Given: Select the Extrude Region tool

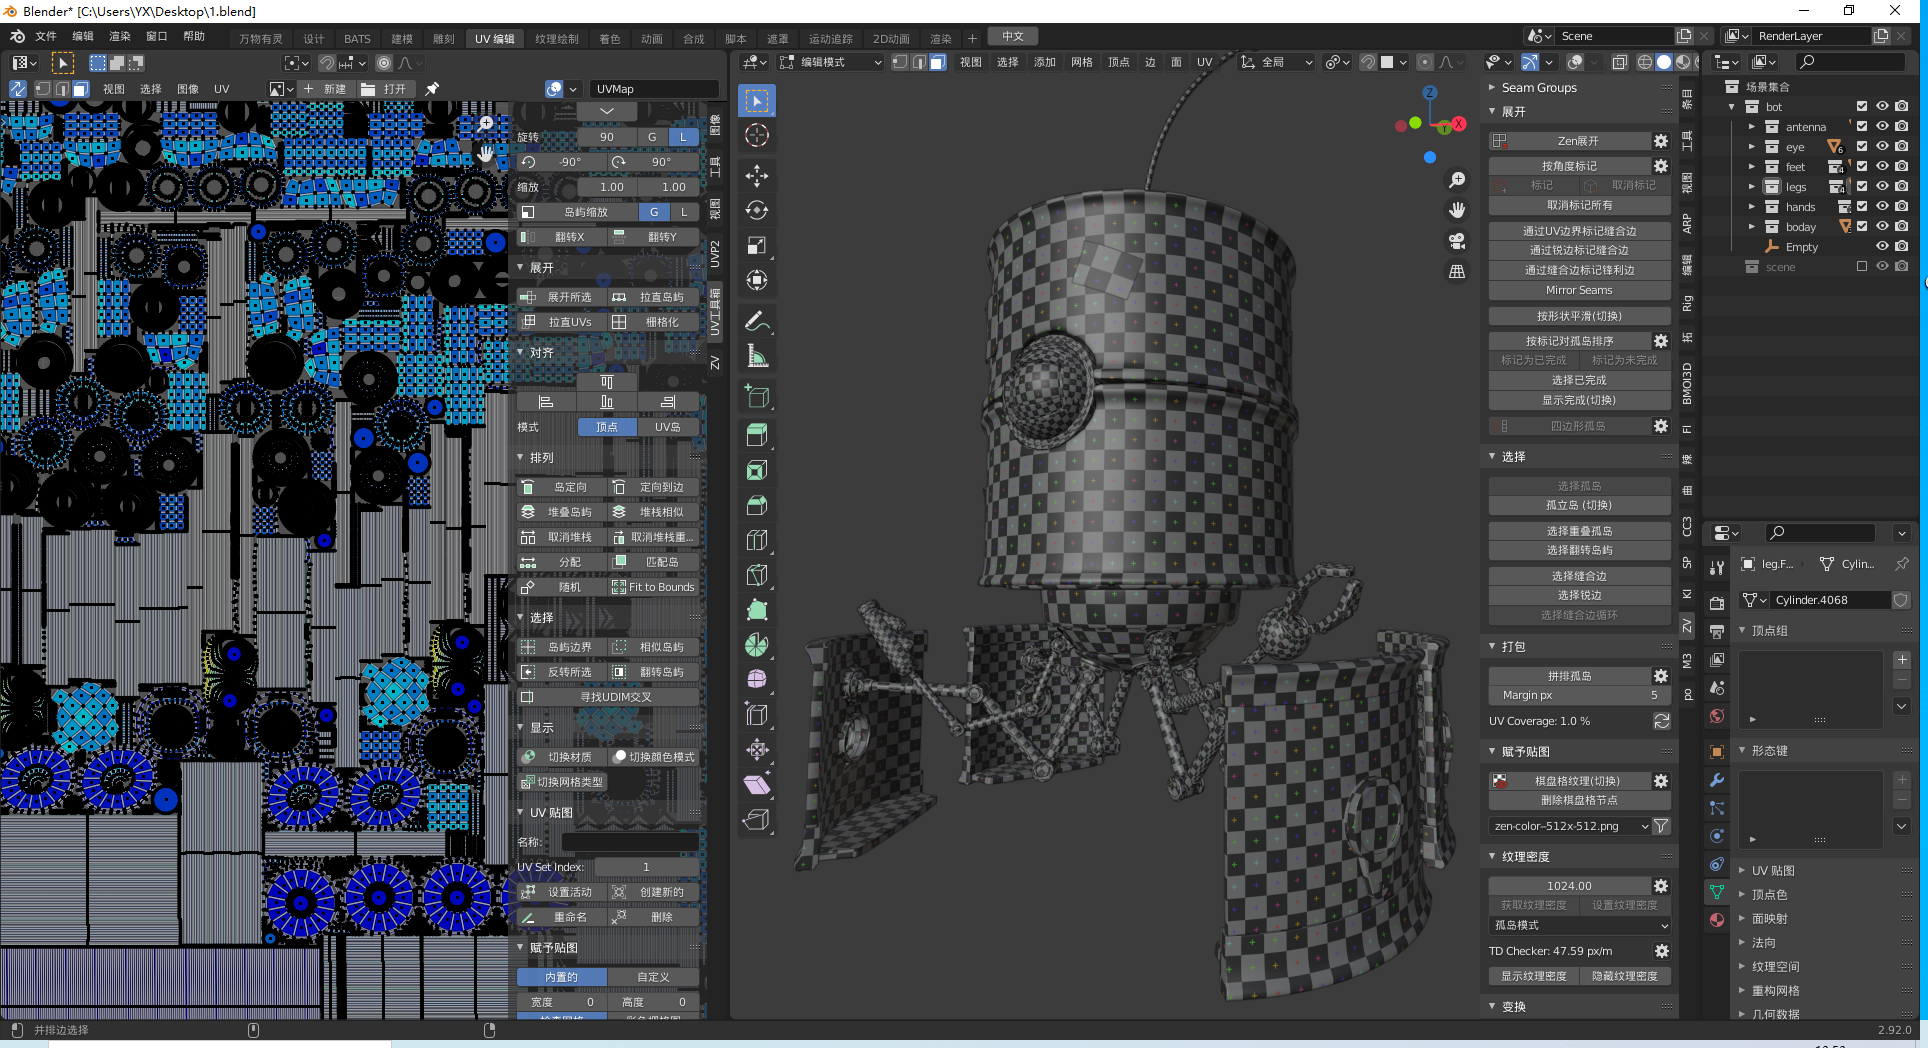Looking at the screenshot, I should pos(757,435).
